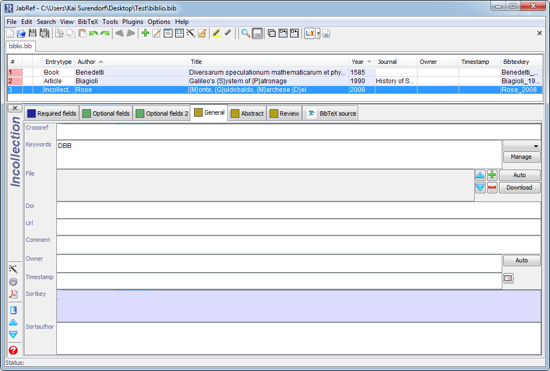
Task: Select the biblio.bib database tab
Action: [x=20, y=46]
